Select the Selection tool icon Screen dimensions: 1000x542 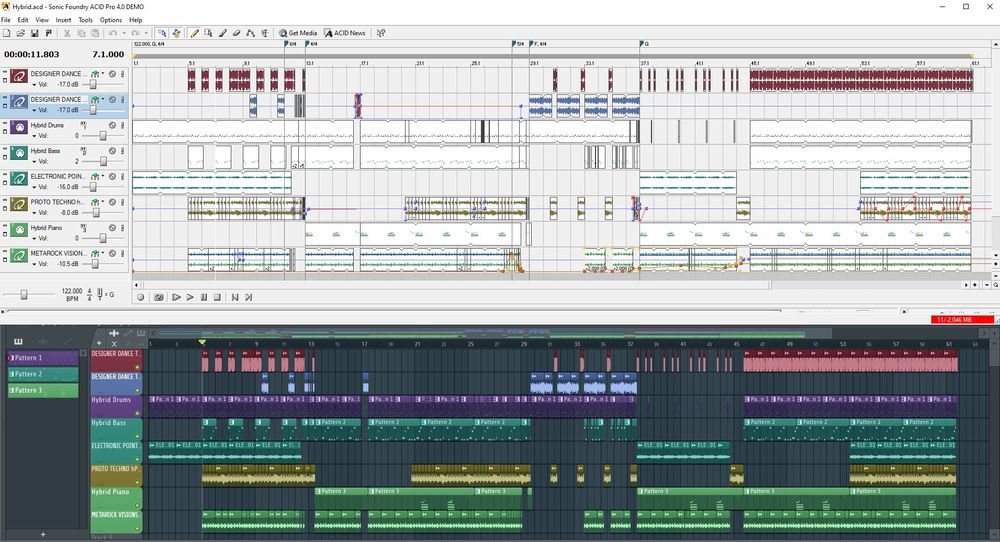(x=209, y=33)
